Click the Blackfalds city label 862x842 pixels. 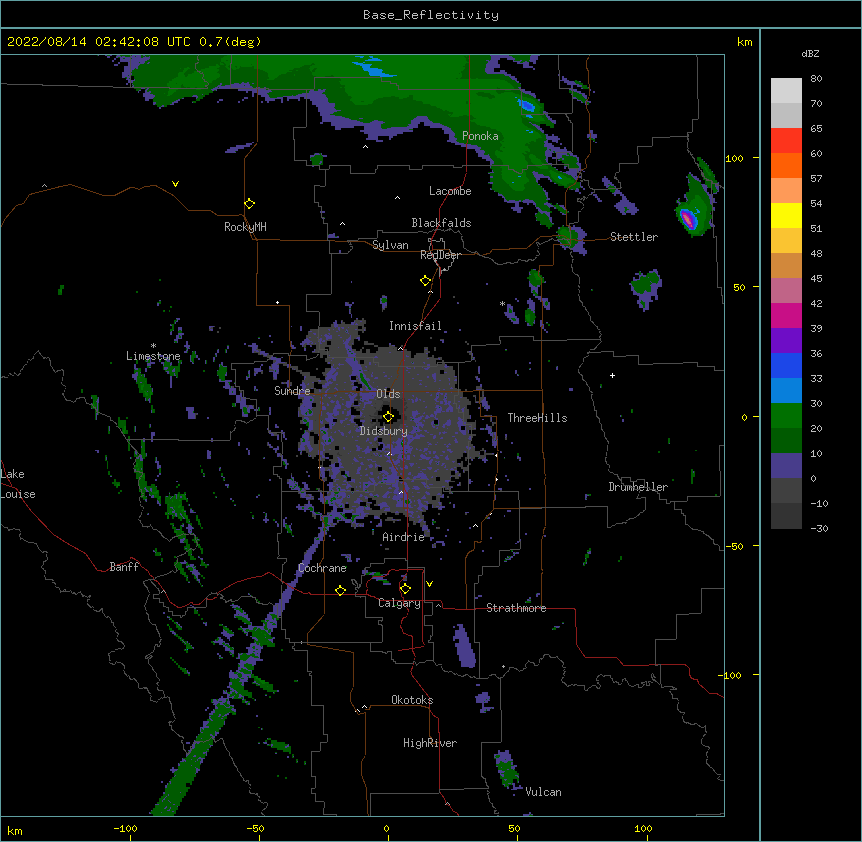pyautogui.click(x=441, y=223)
